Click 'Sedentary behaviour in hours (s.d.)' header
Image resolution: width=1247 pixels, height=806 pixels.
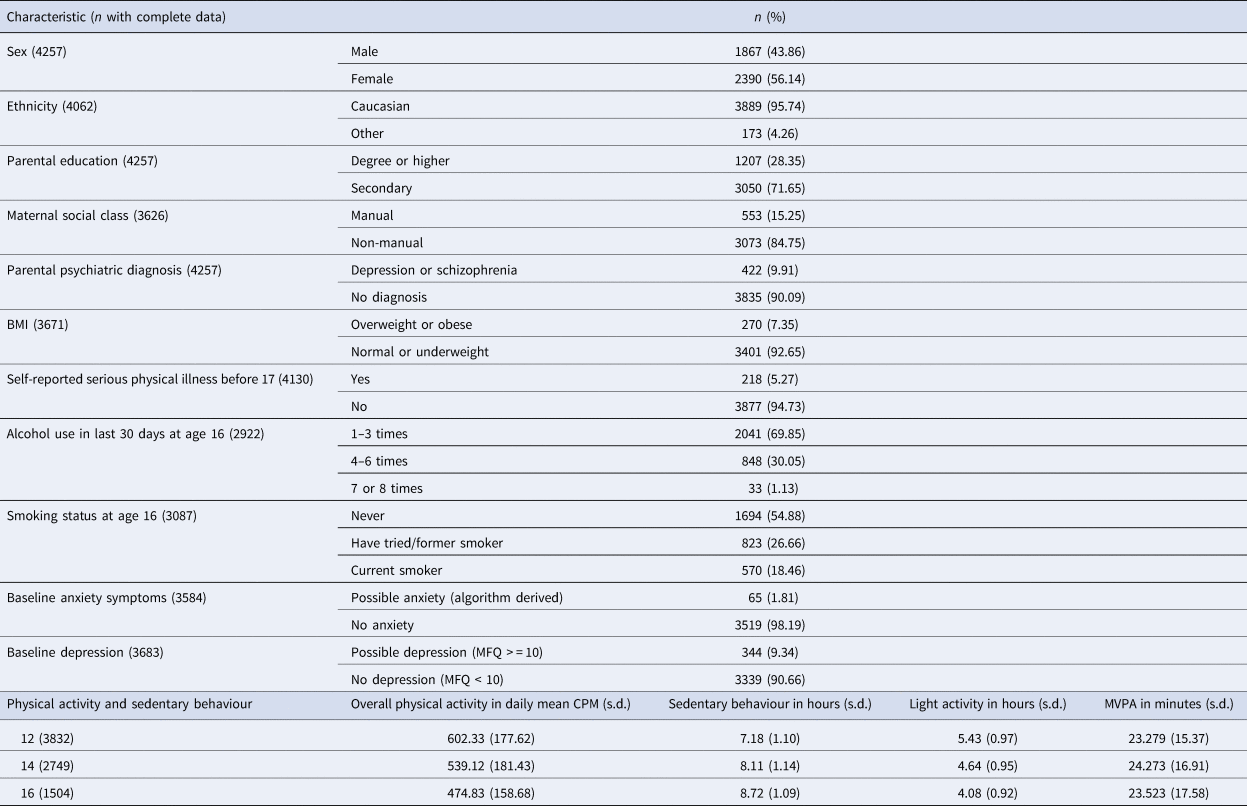[x=769, y=704]
